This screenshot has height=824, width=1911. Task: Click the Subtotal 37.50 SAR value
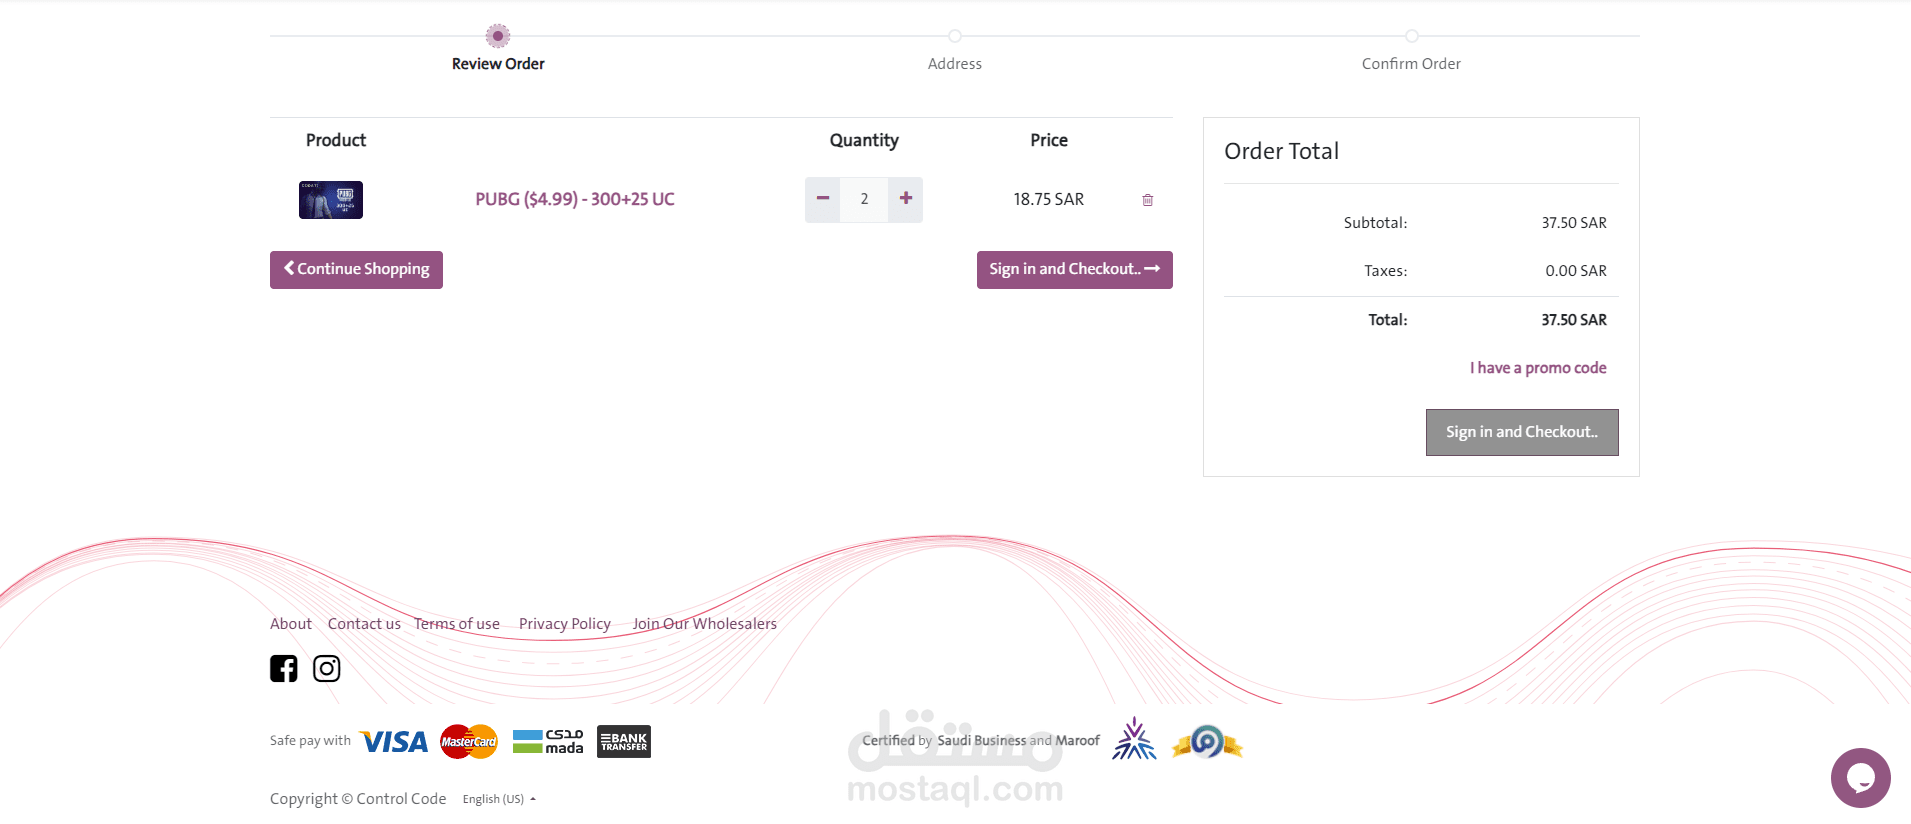click(x=1574, y=223)
